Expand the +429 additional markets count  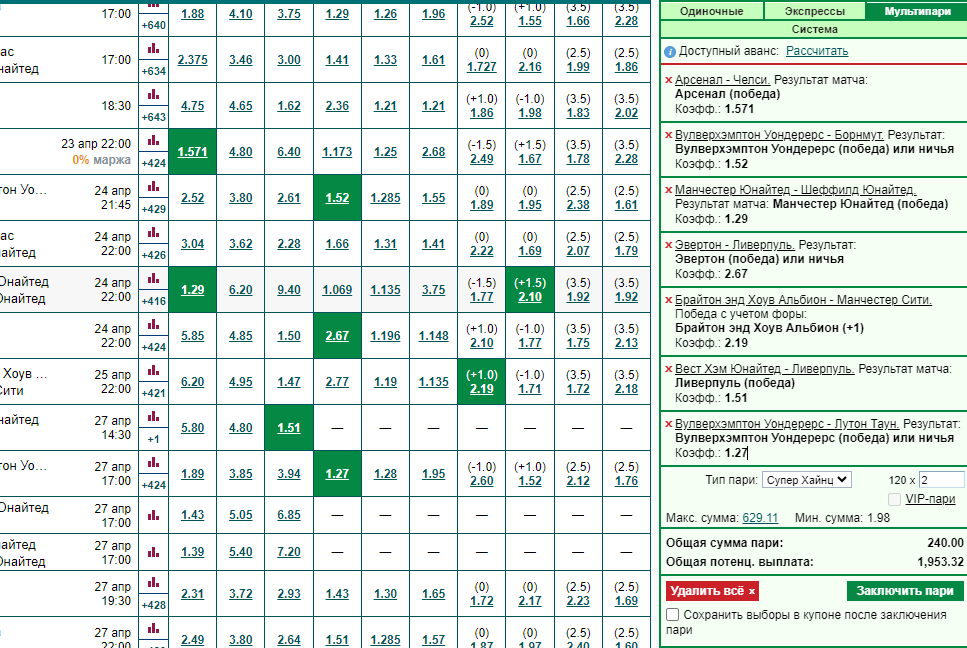(x=154, y=209)
